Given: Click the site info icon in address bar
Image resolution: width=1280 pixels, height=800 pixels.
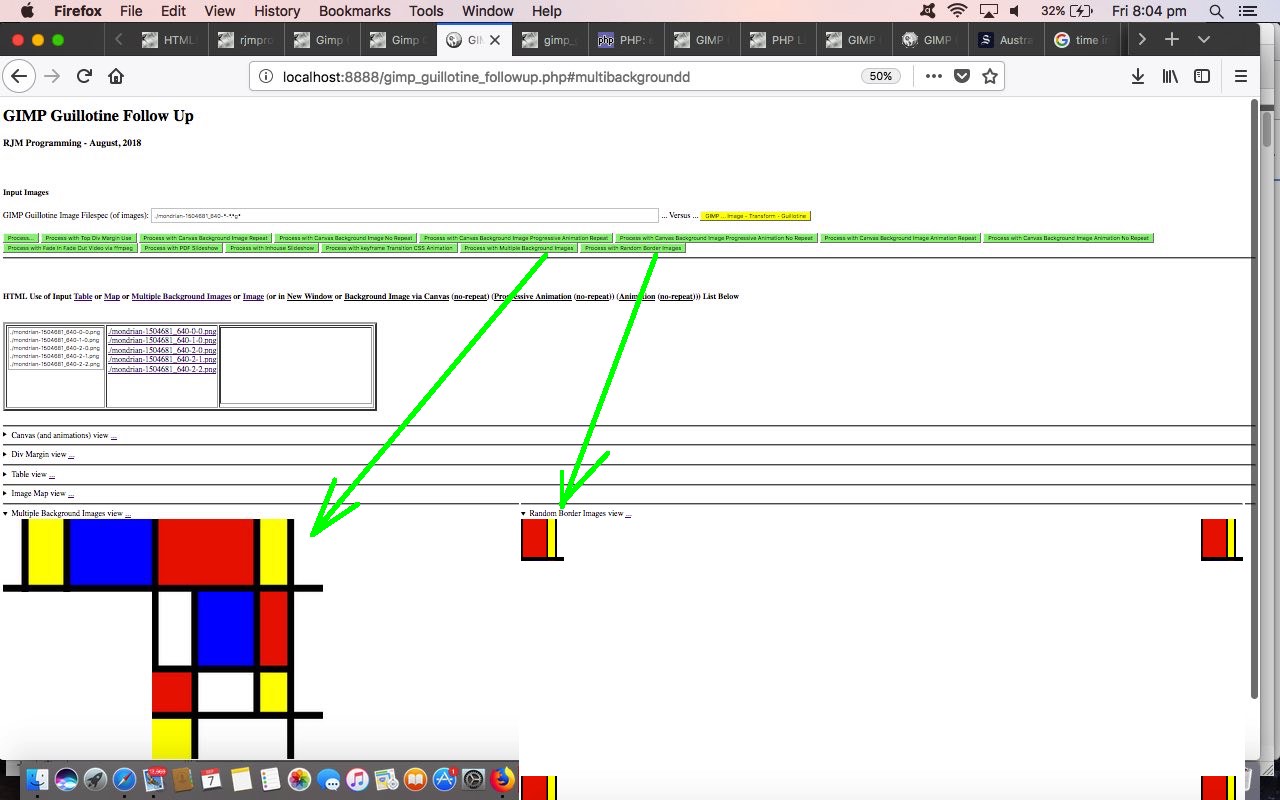Looking at the screenshot, I should coord(266,77).
